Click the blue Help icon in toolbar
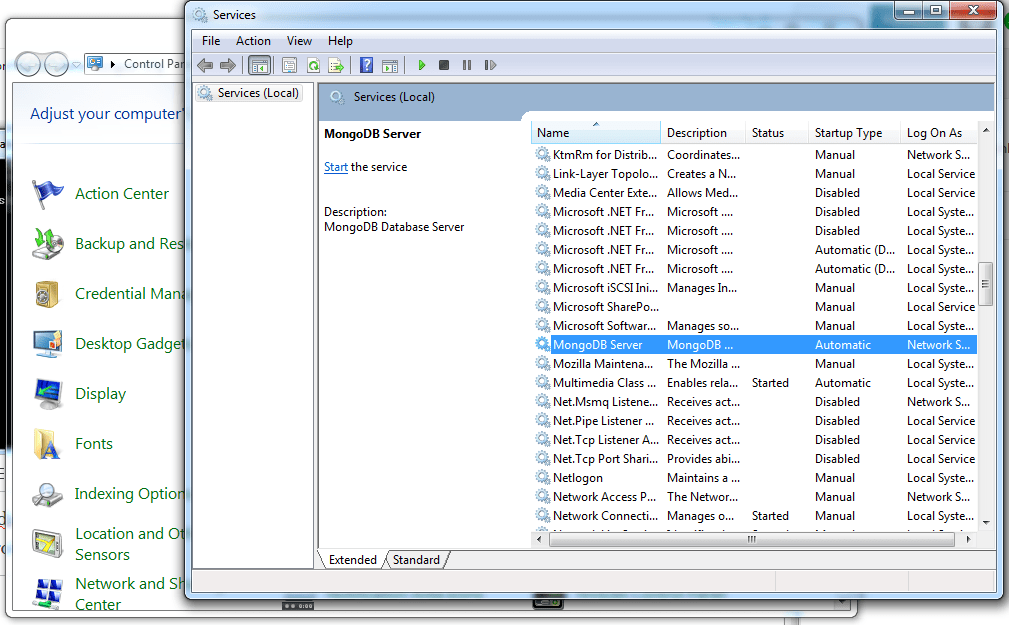The image size is (1009, 625). click(x=366, y=65)
